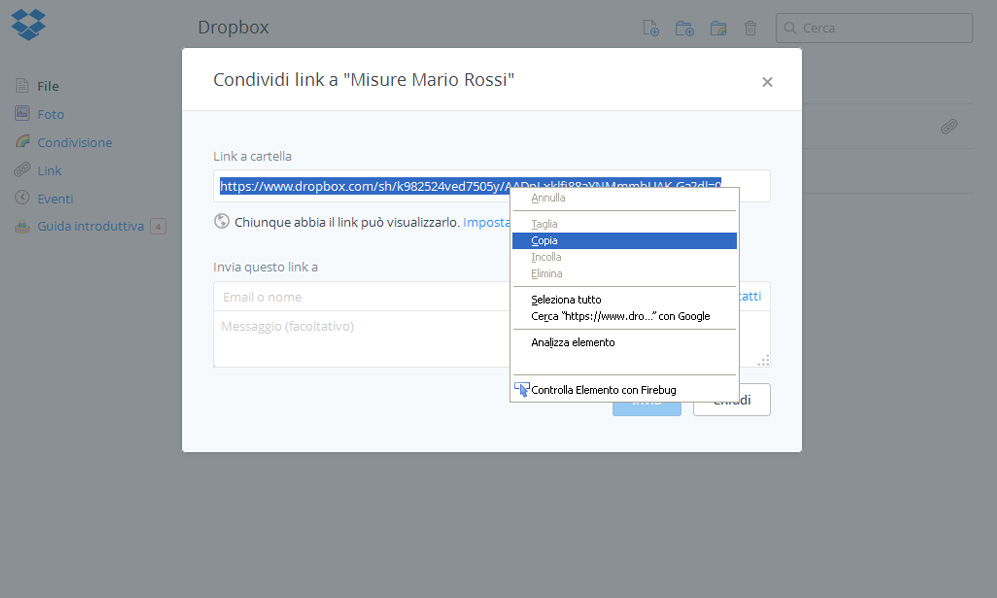Screen dimensions: 997x598
Task: Open Condivisione in the sidebar
Action: tap(74, 142)
